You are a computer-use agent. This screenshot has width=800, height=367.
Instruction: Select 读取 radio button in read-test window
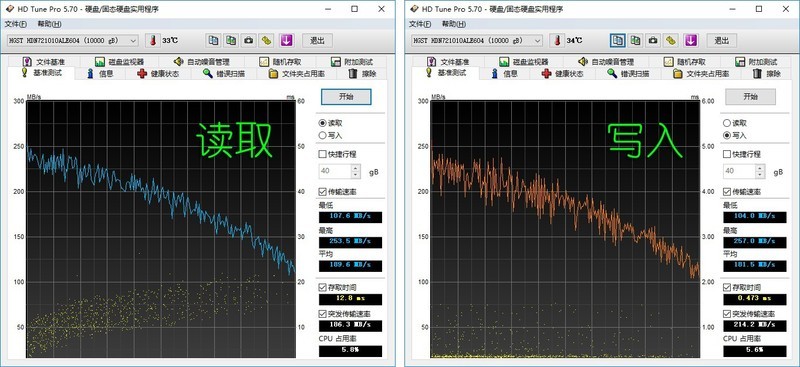point(322,123)
